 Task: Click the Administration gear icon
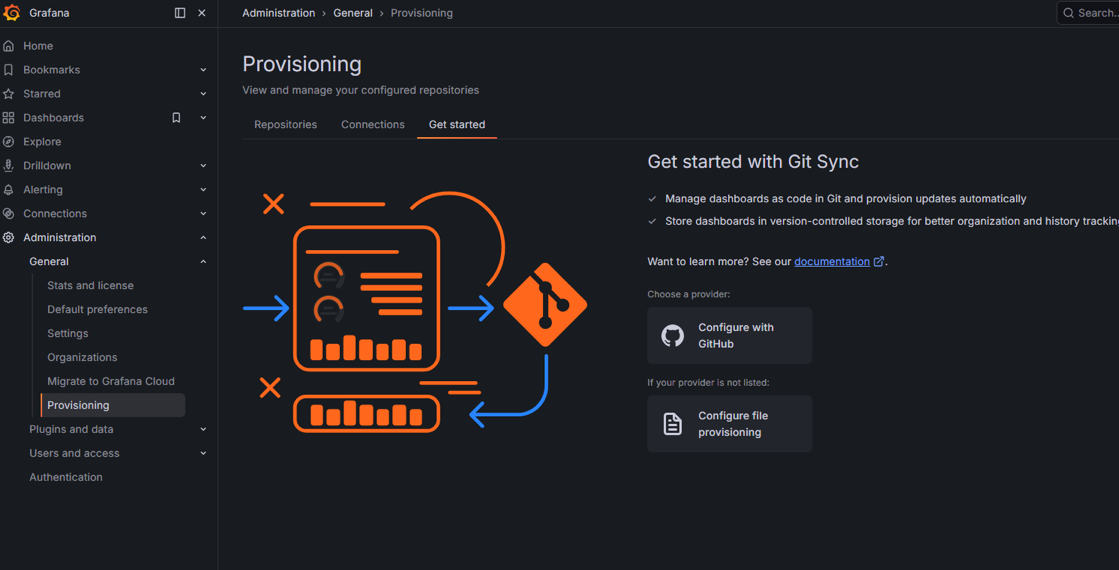pos(9,238)
